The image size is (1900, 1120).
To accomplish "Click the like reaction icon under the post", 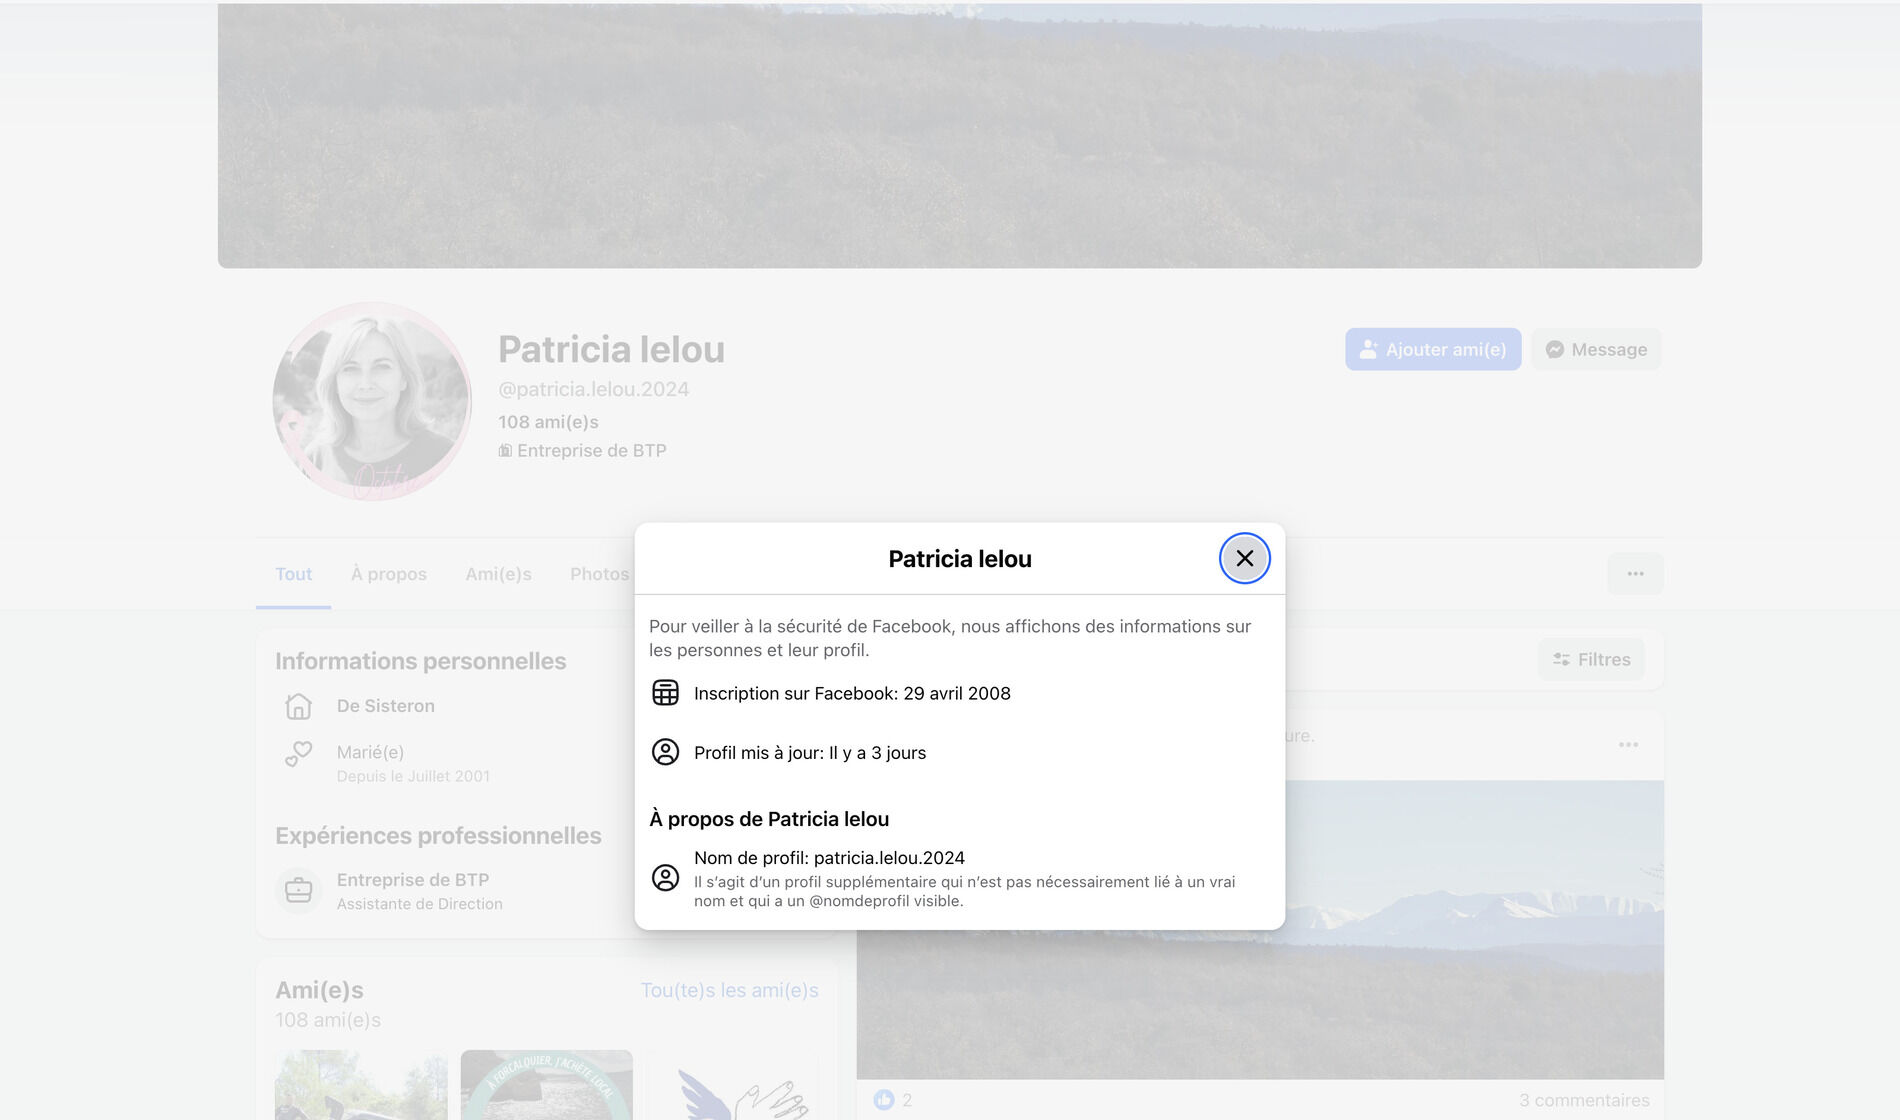I will [x=884, y=1100].
